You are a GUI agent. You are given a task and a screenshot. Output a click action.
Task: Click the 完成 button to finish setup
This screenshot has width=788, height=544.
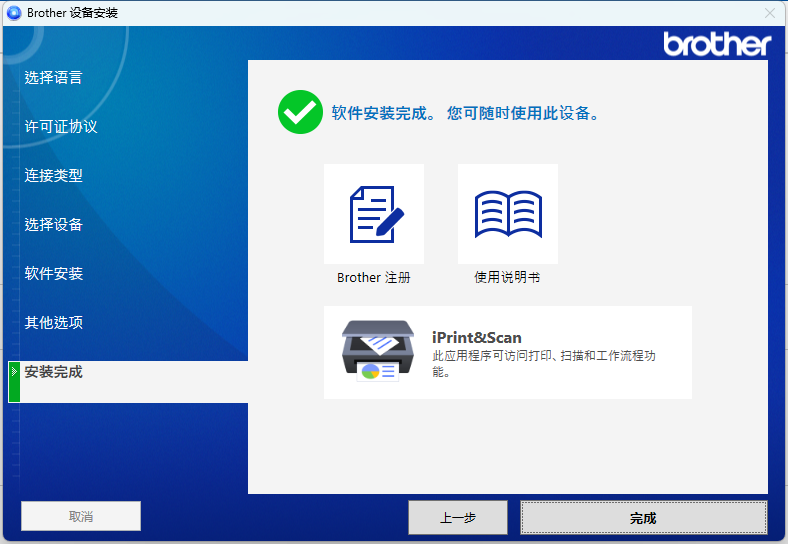click(x=643, y=517)
